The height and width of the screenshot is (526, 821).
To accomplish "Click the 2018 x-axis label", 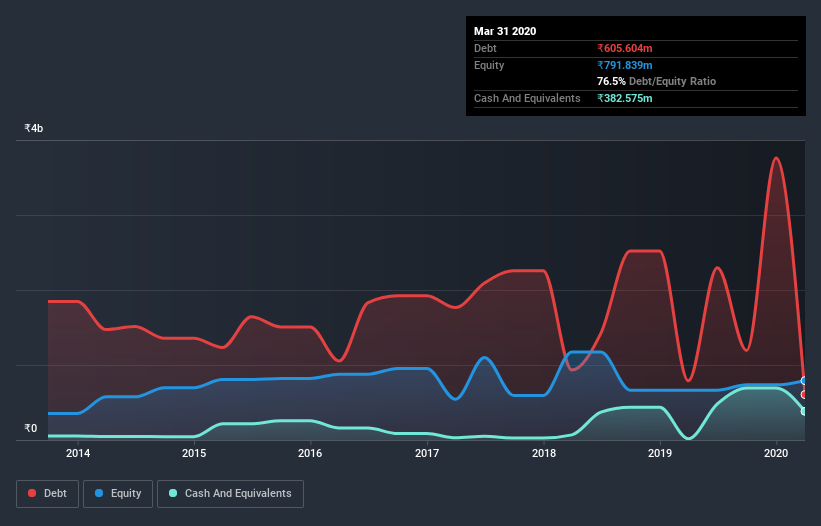I will tap(544, 453).
